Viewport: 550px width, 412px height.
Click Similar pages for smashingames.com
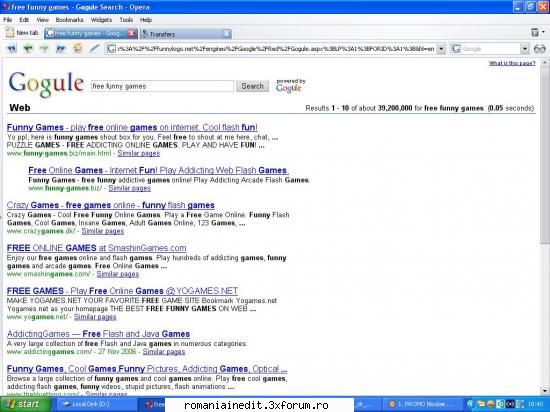point(118,274)
